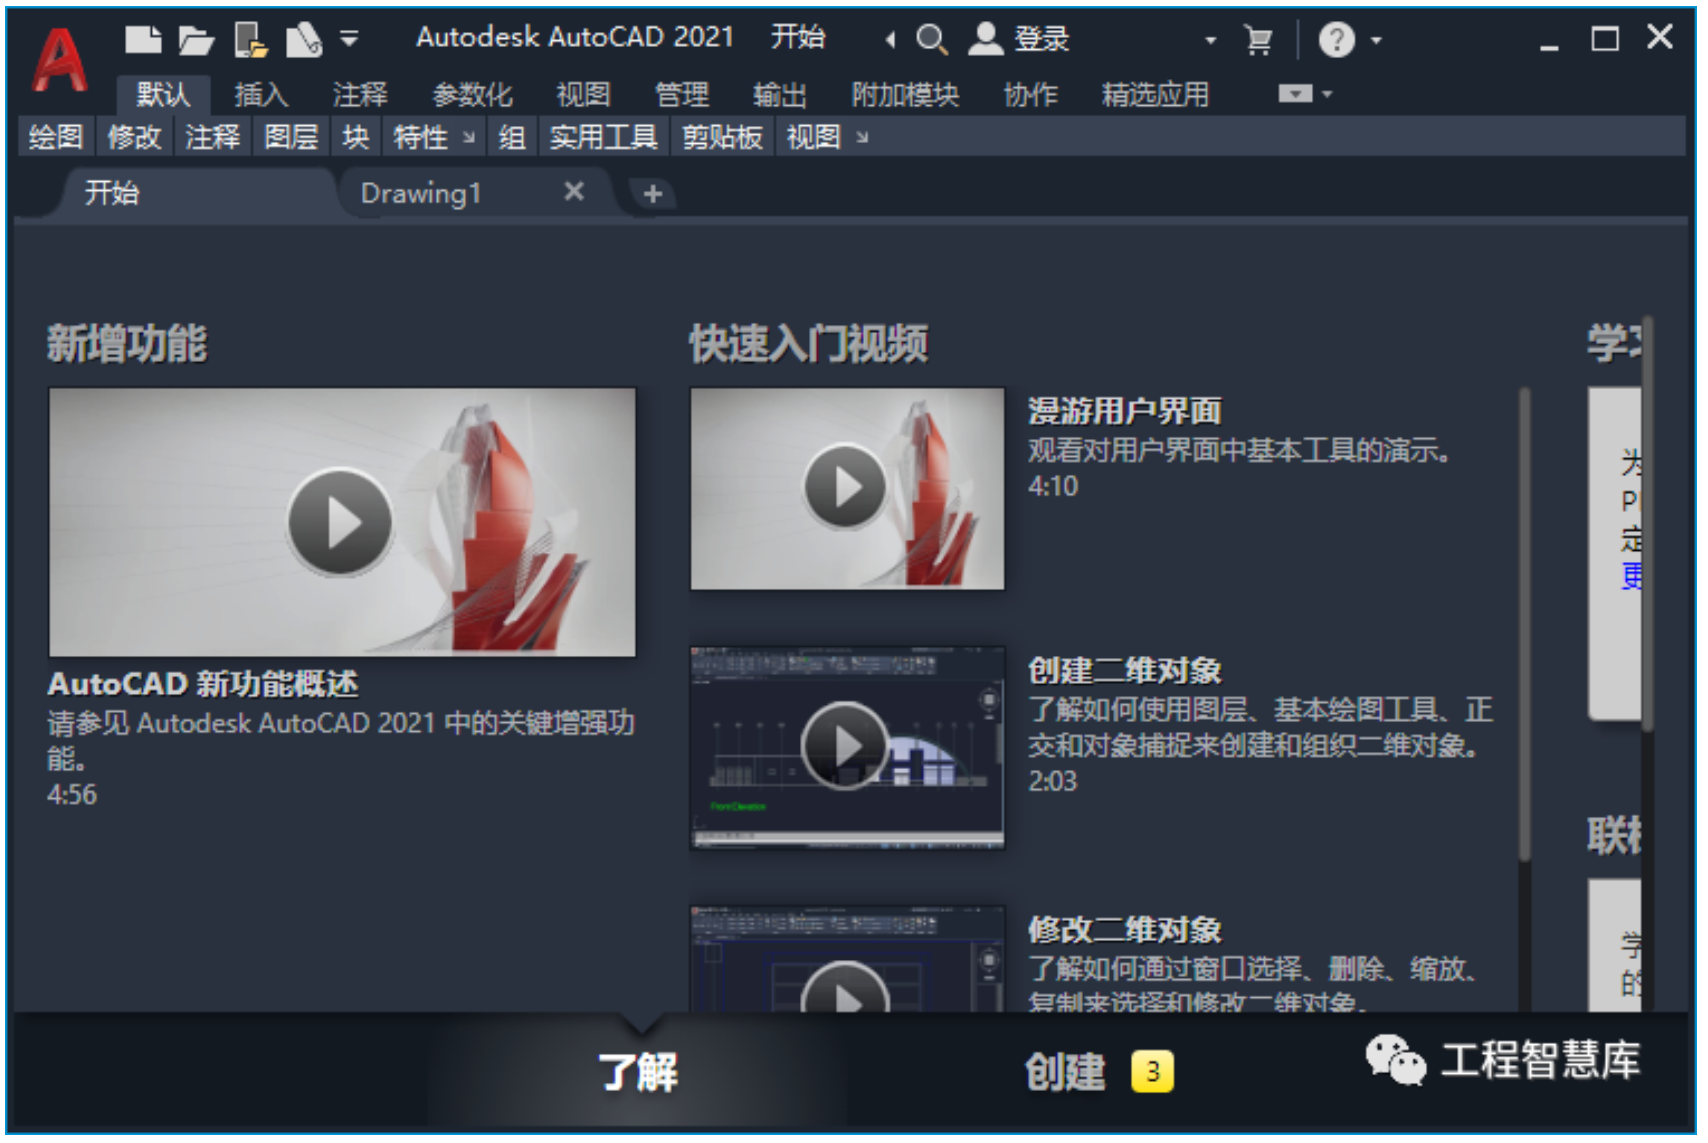Click the AutoCAD 新功能概述 title
Screen dimensions: 1708x1143
pyautogui.click(x=202, y=684)
